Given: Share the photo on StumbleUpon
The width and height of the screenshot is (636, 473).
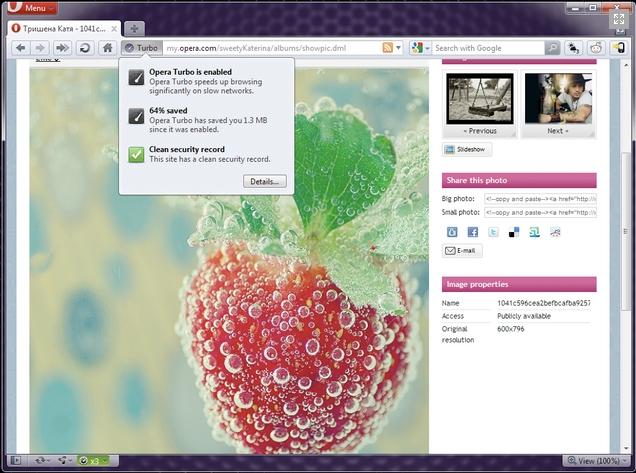Looking at the screenshot, I should point(535,232).
